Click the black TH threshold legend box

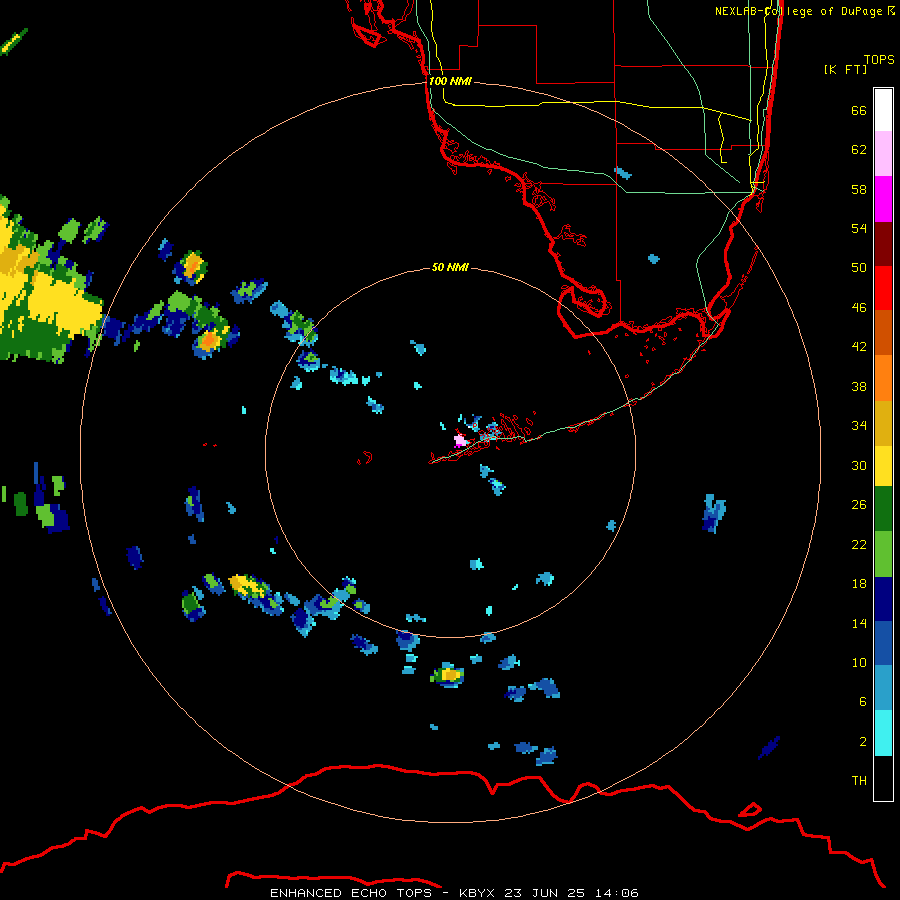click(x=883, y=778)
